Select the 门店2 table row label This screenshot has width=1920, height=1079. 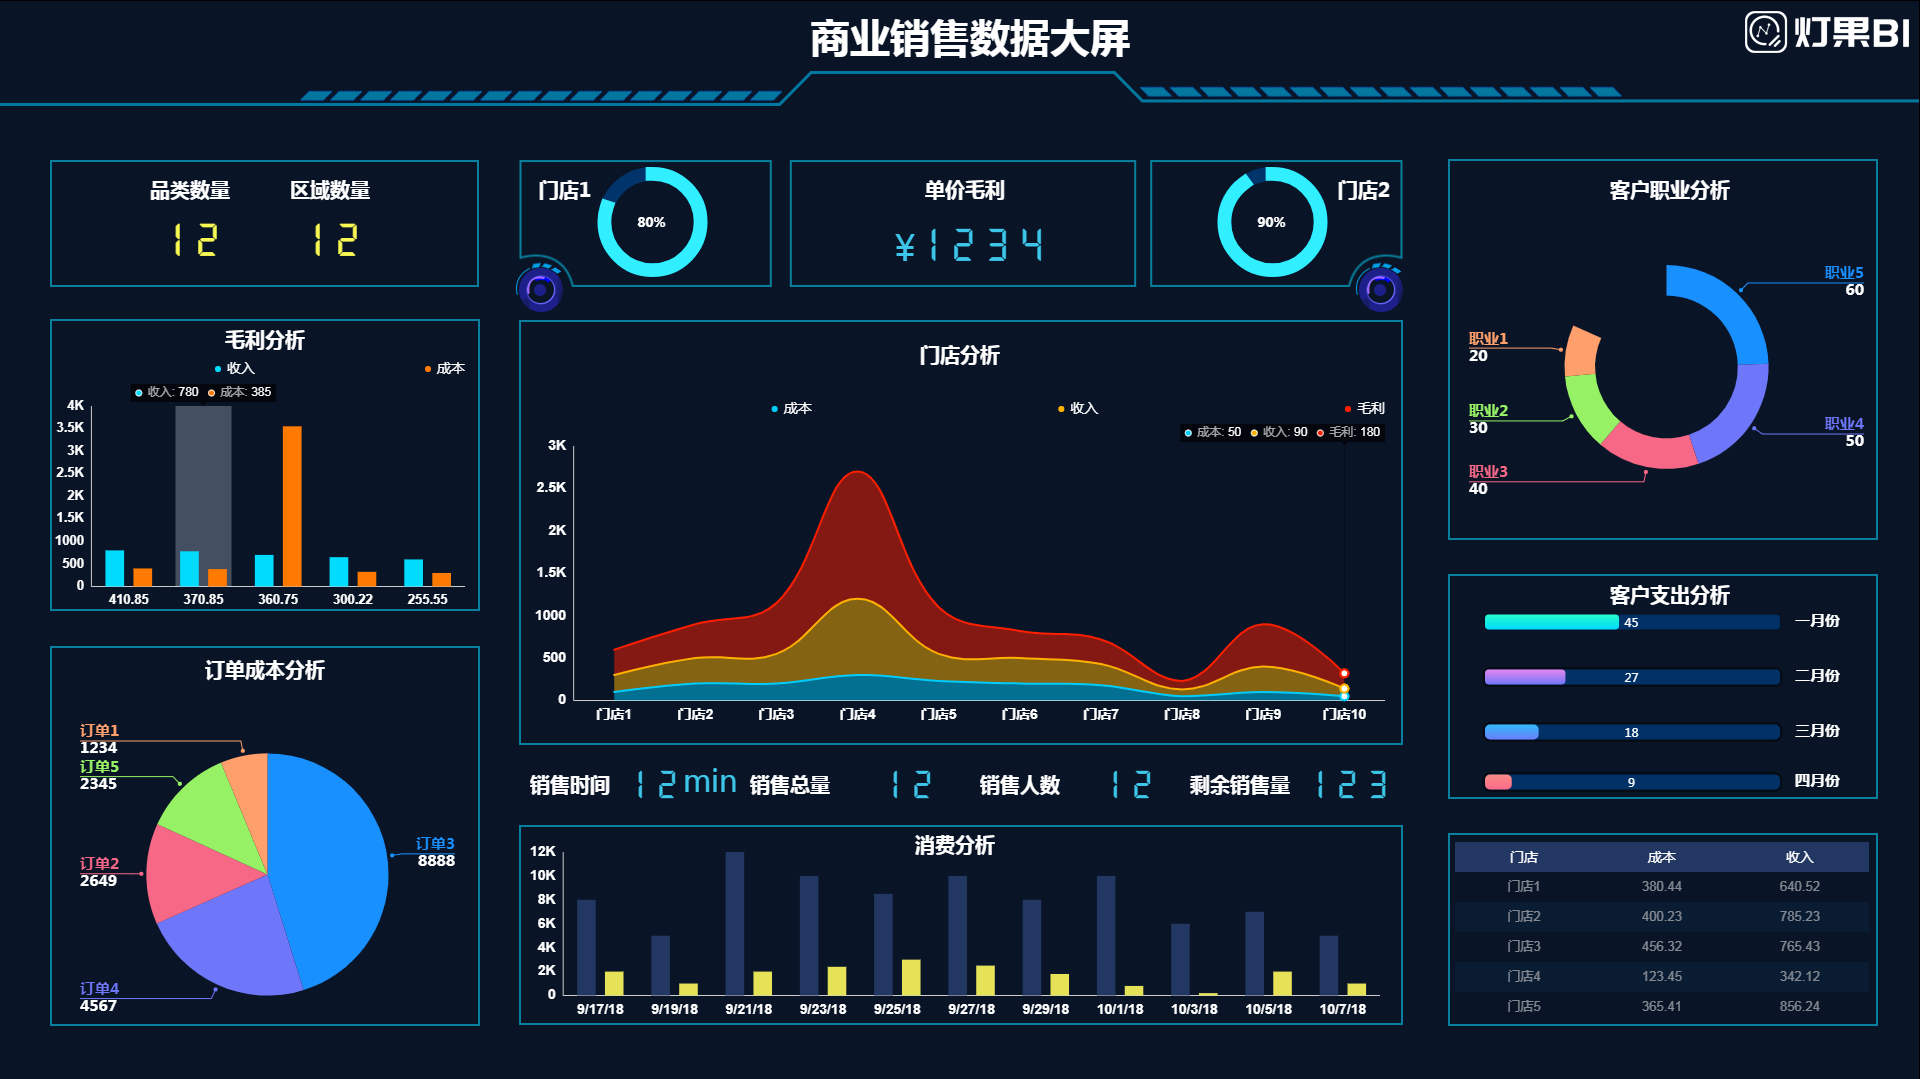click(x=1524, y=916)
